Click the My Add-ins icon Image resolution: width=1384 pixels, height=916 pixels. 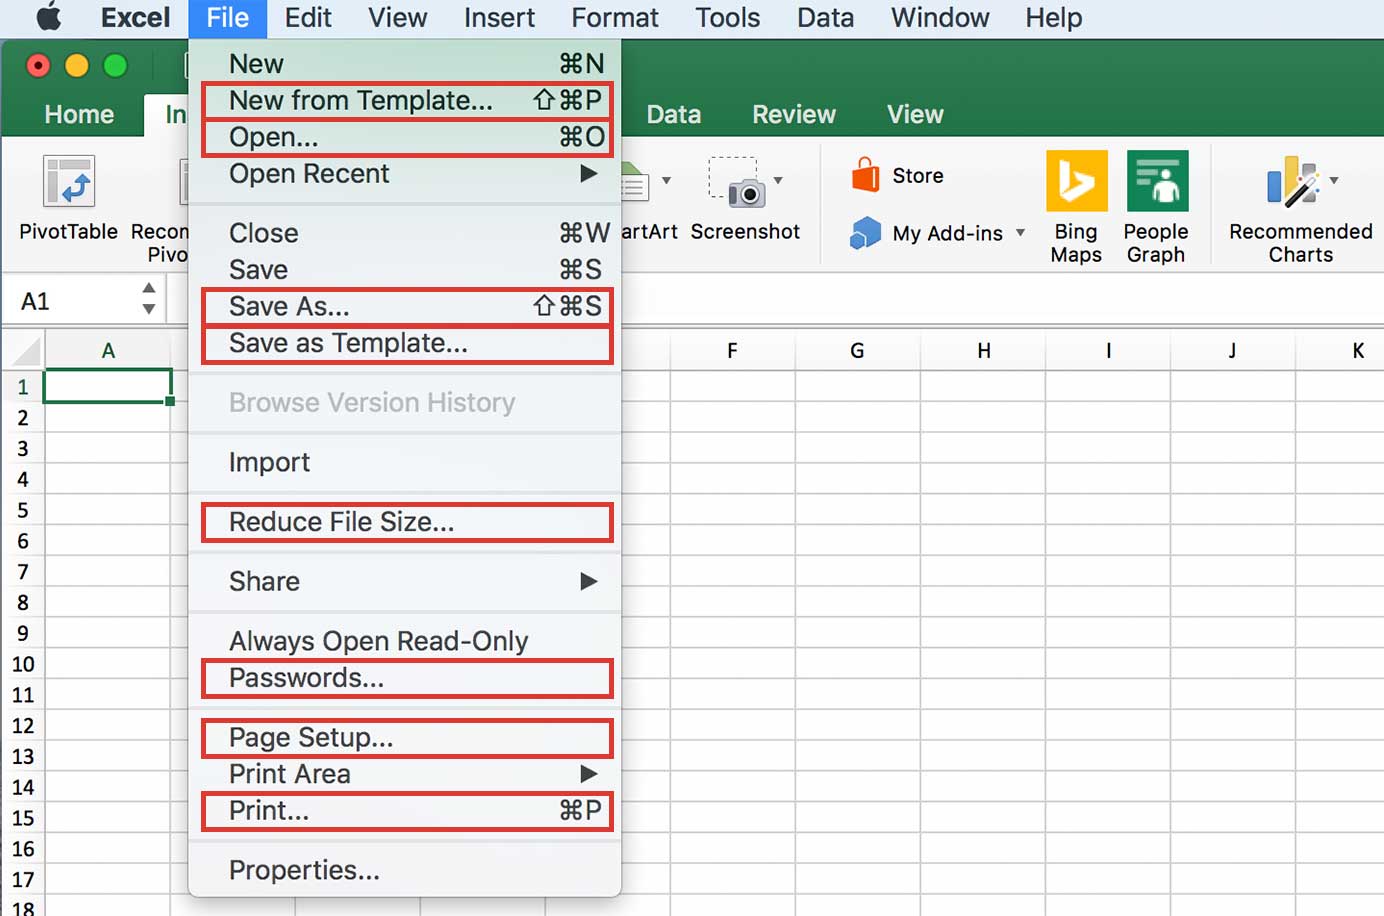pyautogui.click(x=865, y=233)
